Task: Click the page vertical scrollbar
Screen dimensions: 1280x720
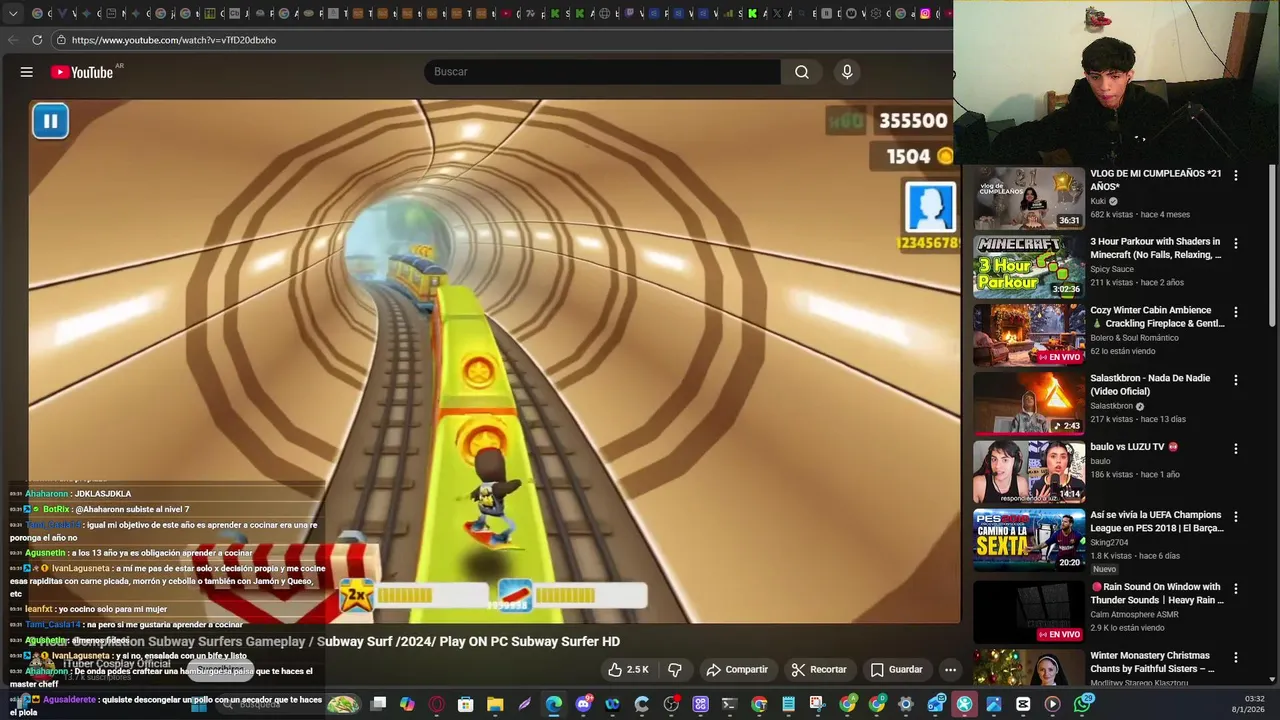Action: click(1272, 245)
